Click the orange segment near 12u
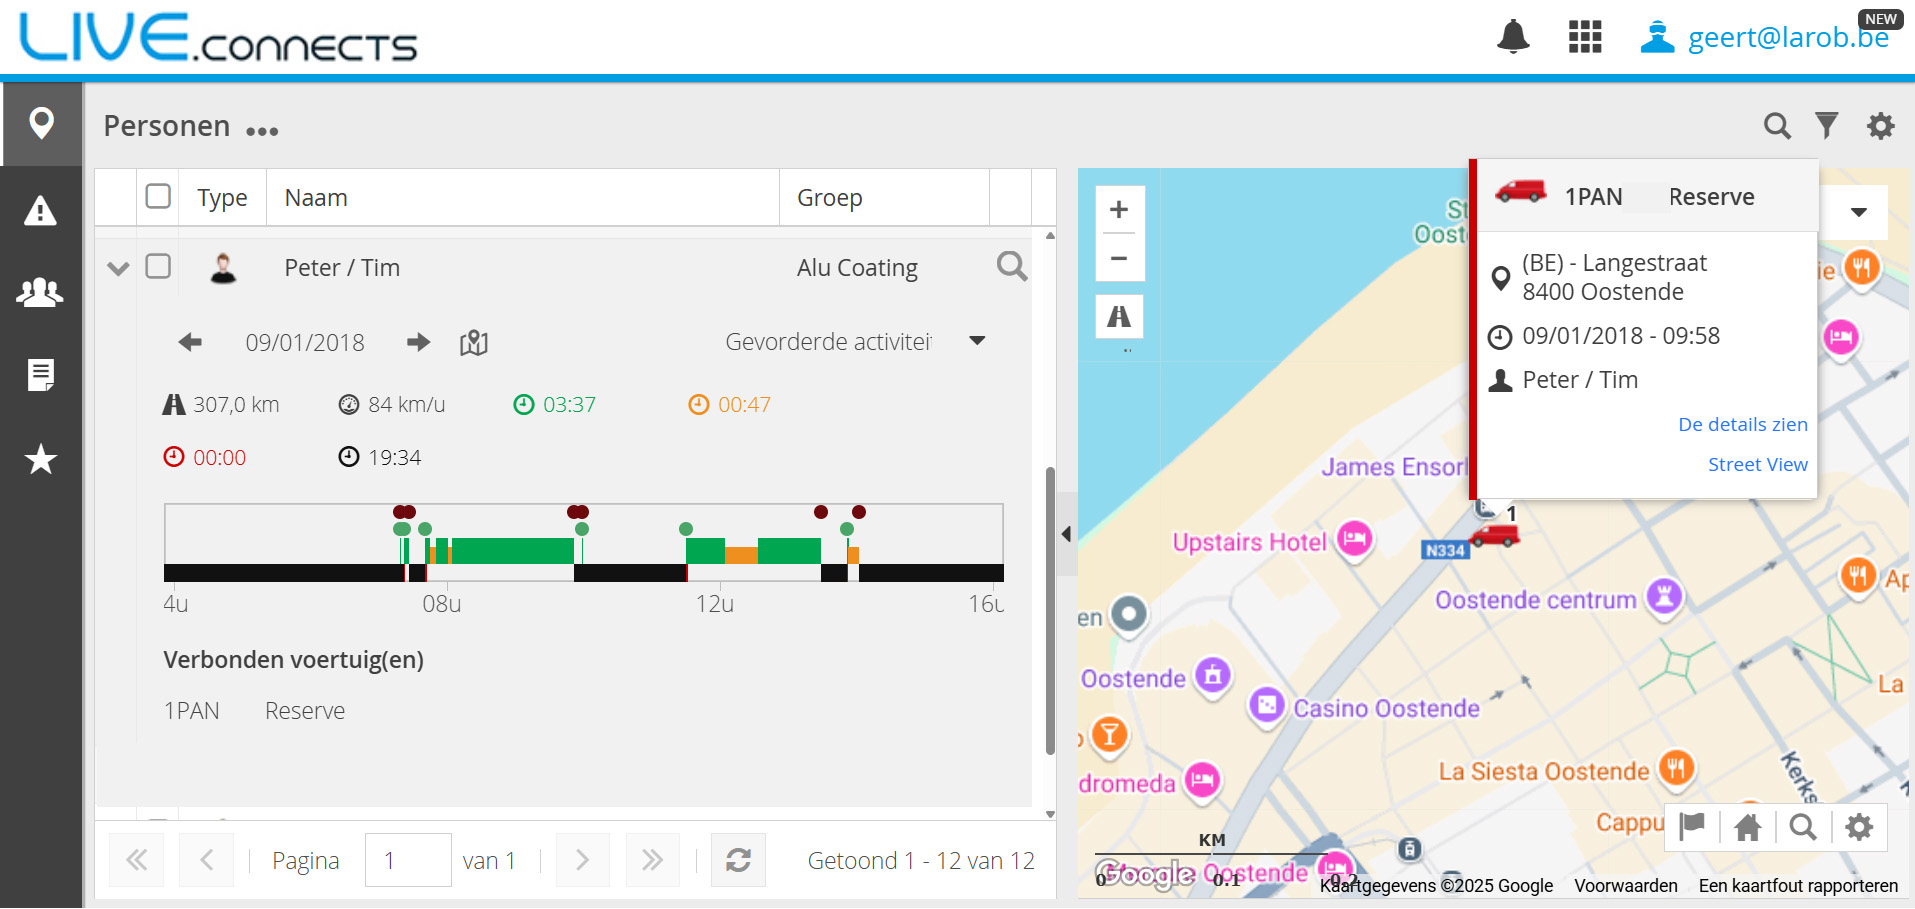1915x909 pixels. pyautogui.click(x=741, y=556)
